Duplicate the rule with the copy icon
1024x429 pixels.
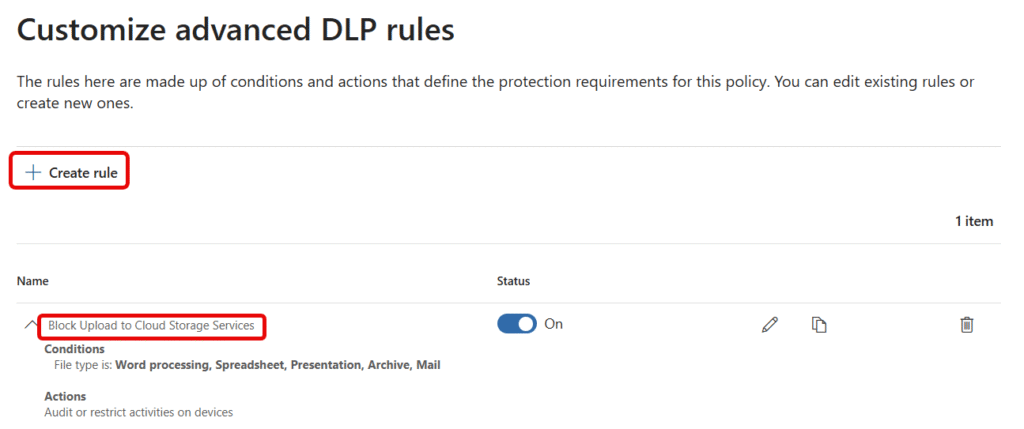click(819, 325)
